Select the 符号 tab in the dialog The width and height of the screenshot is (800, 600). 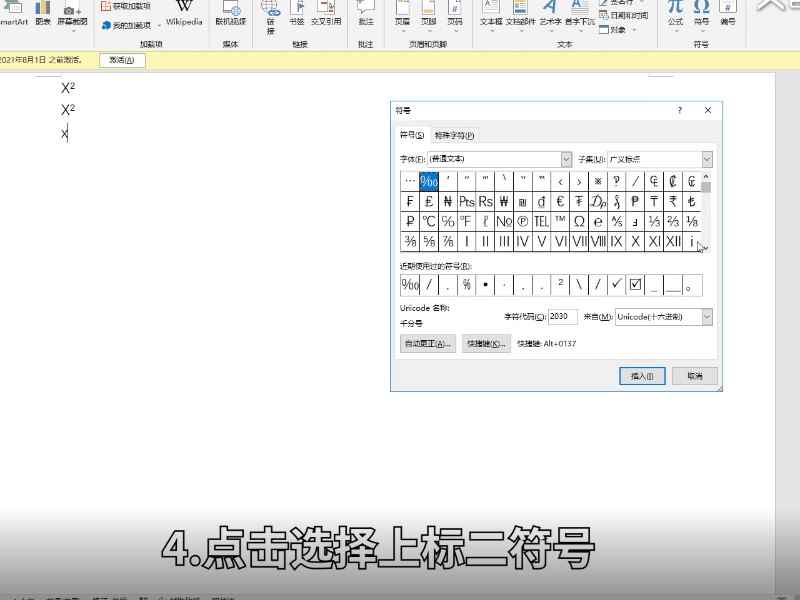click(409, 134)
